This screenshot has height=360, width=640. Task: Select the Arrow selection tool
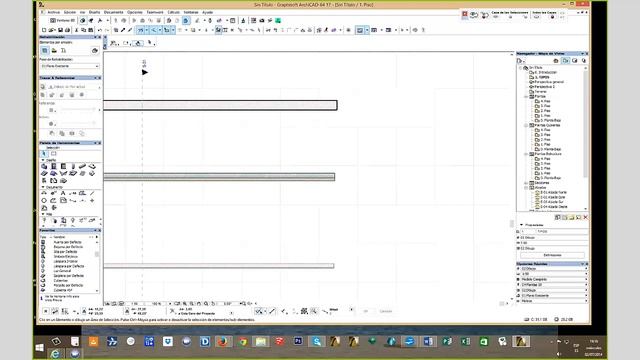click(x=44, y=154)
